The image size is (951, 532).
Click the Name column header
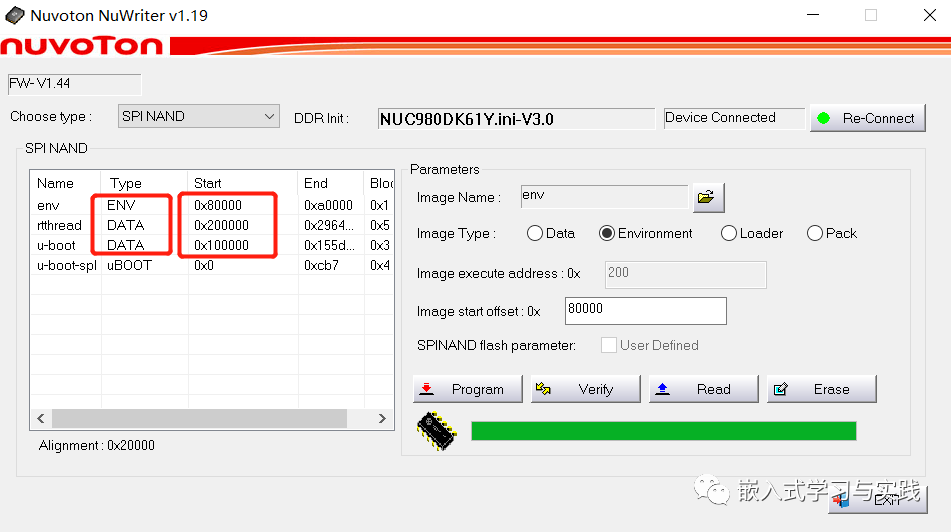click(66, 183)
